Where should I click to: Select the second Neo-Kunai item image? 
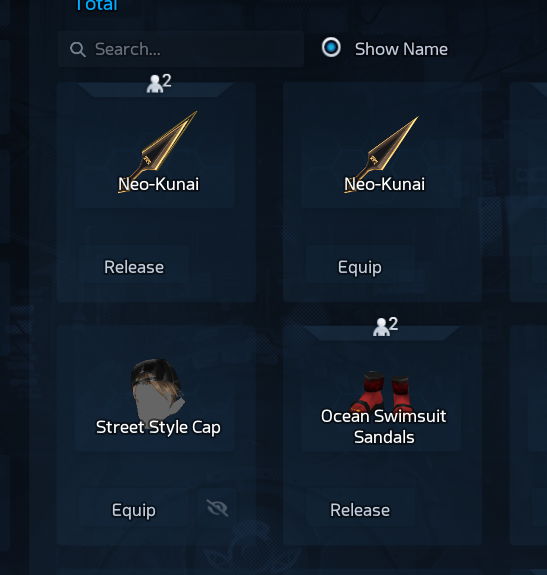381,154
